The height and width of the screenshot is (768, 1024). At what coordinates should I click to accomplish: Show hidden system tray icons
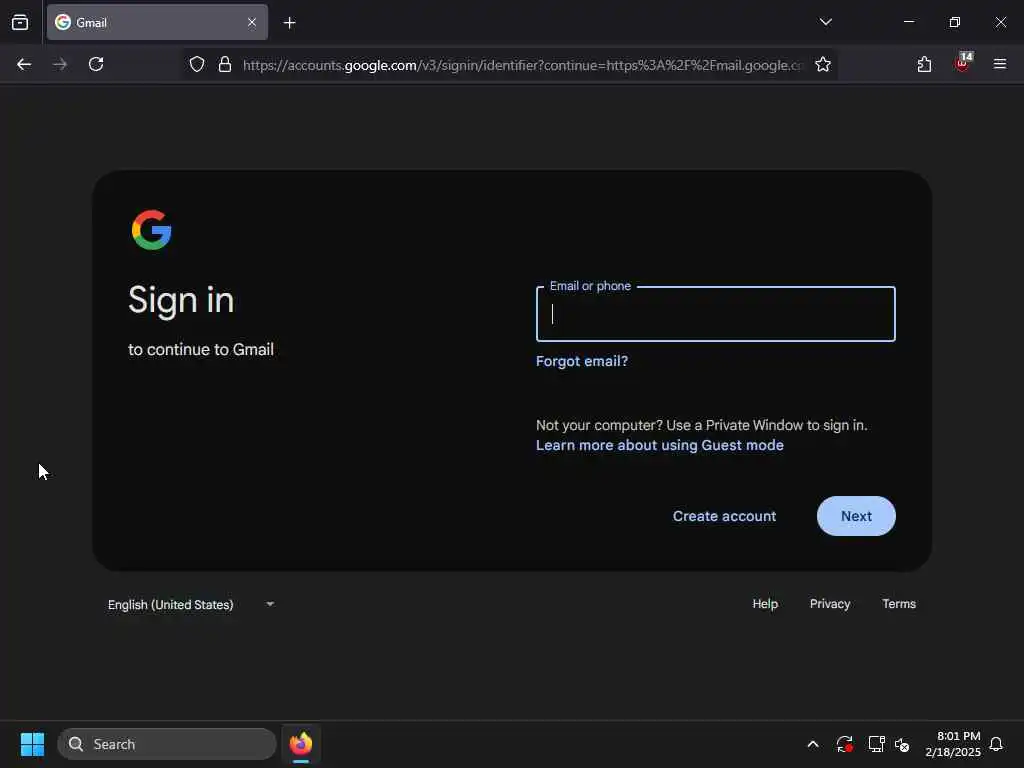813,744
